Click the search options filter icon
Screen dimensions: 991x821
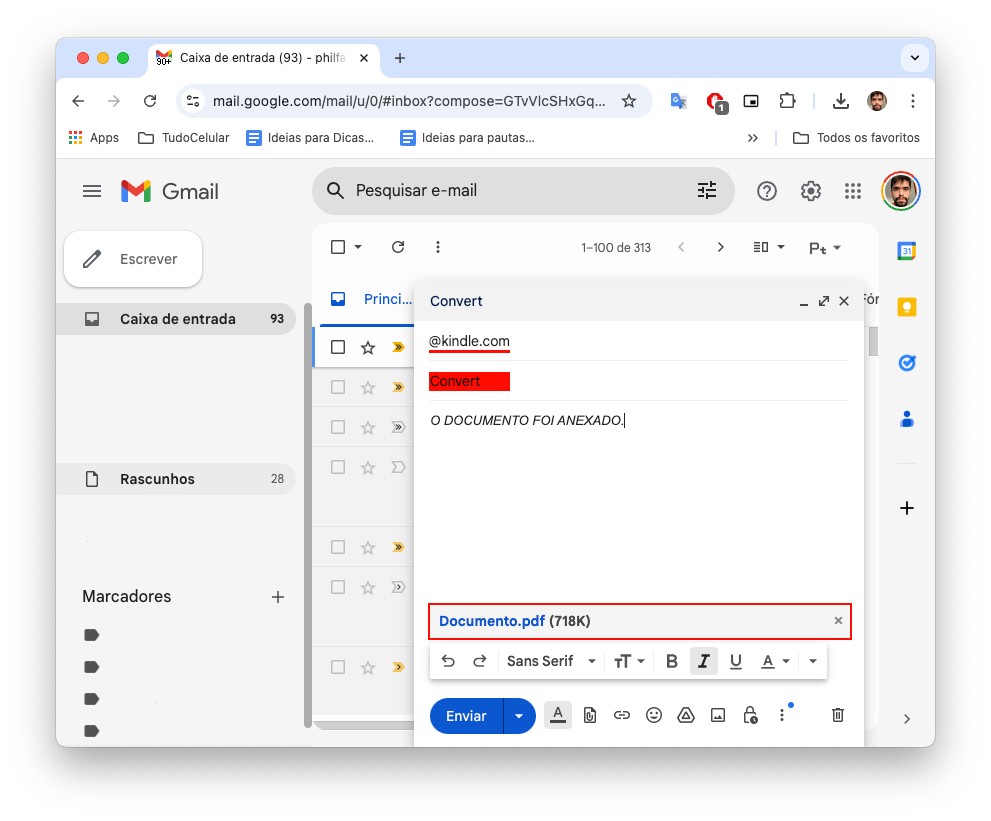click(707, 190)
